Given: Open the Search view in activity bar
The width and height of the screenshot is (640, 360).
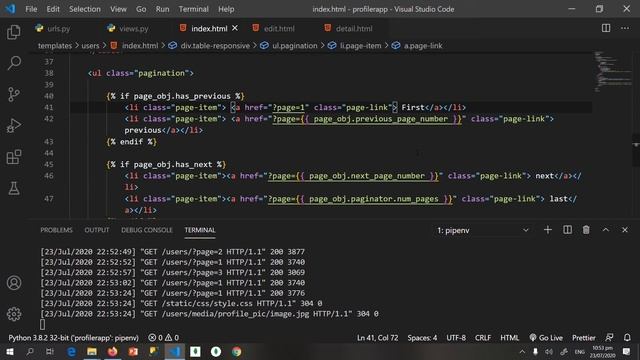Looking at the screenshot, I should click(14, 63).
